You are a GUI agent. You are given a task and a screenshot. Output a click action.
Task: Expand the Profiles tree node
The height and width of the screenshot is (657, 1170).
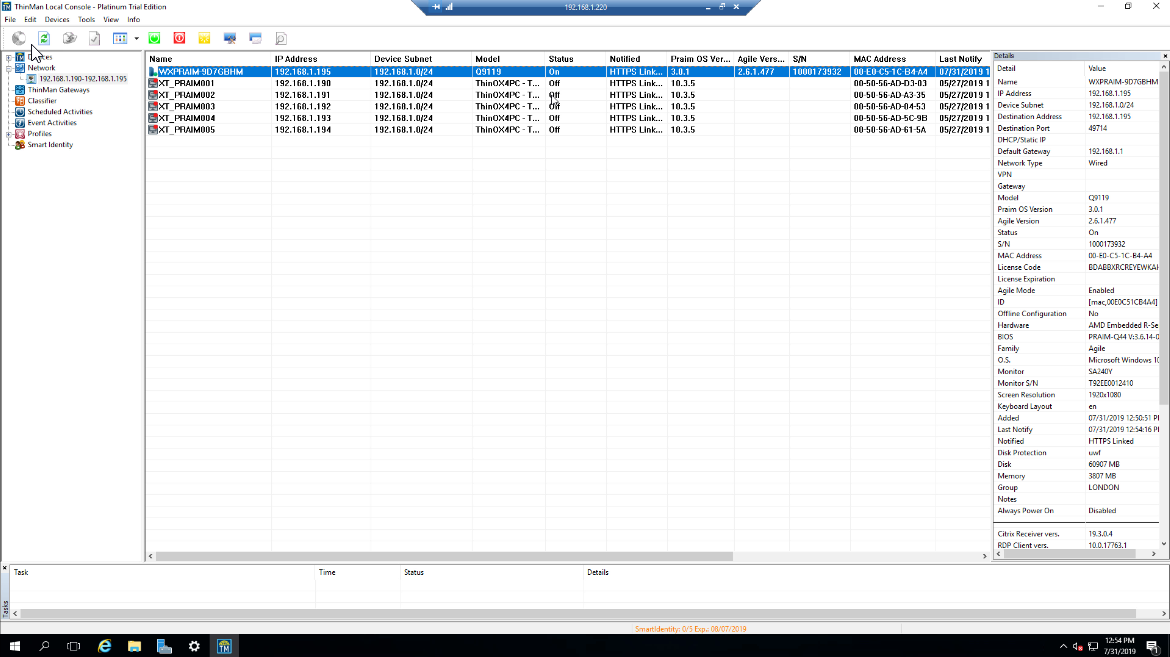click(8, 134)
